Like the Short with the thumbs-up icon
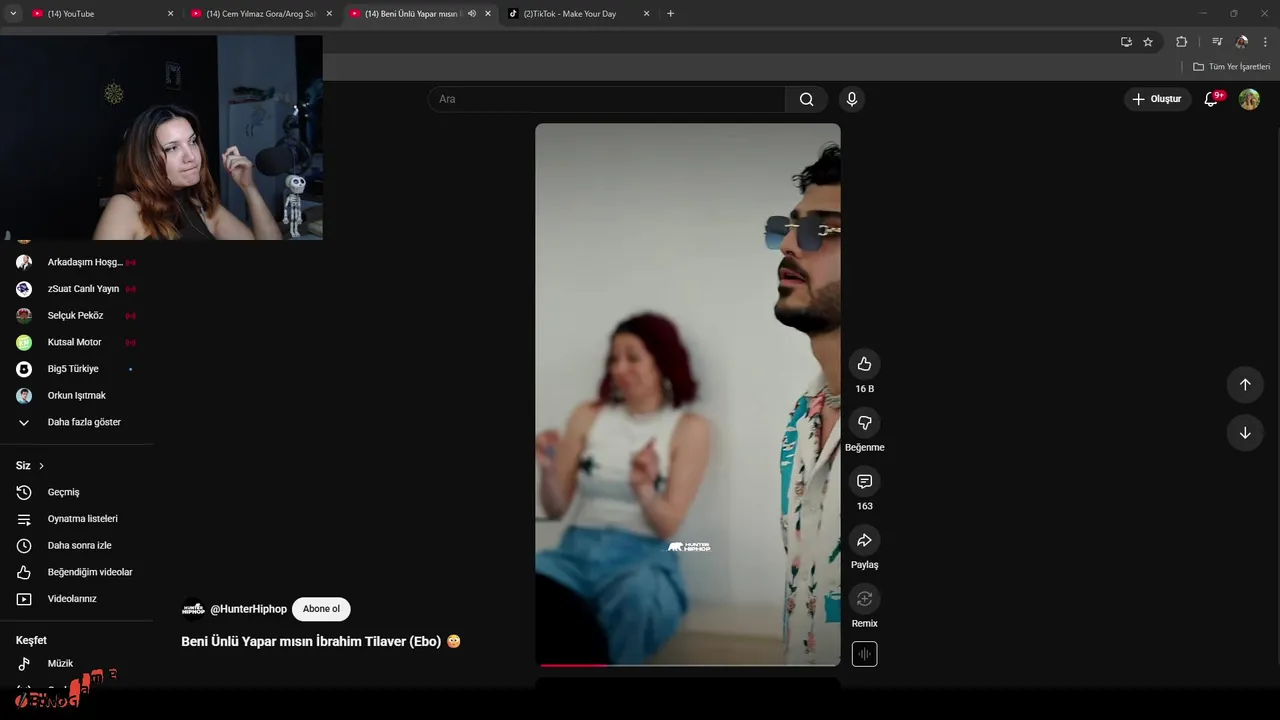 864,364
